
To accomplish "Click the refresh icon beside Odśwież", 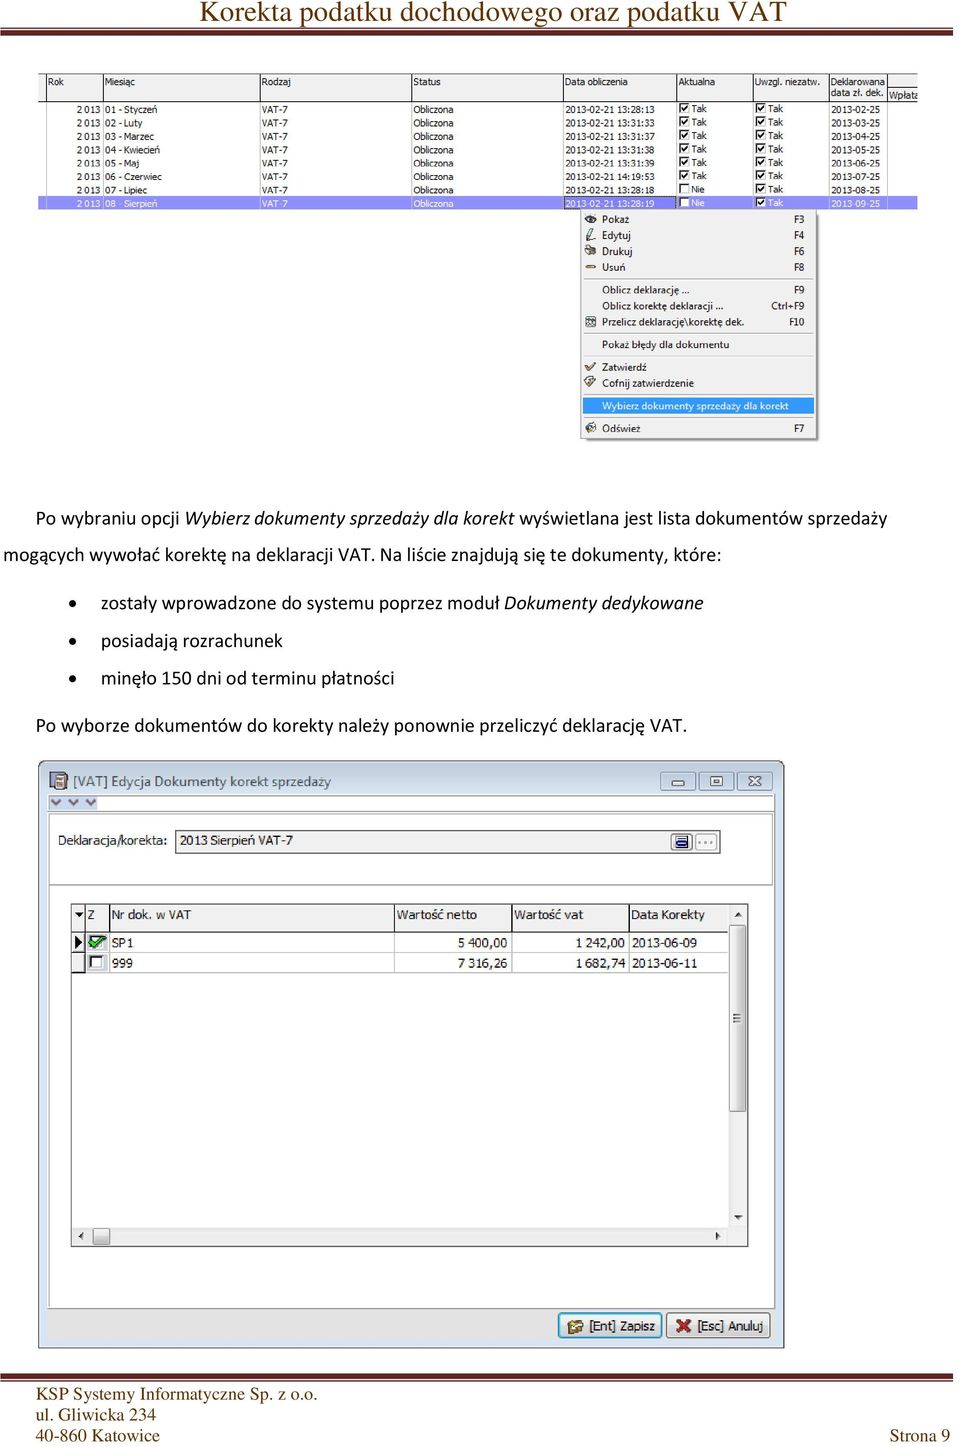I will (590, 428).
